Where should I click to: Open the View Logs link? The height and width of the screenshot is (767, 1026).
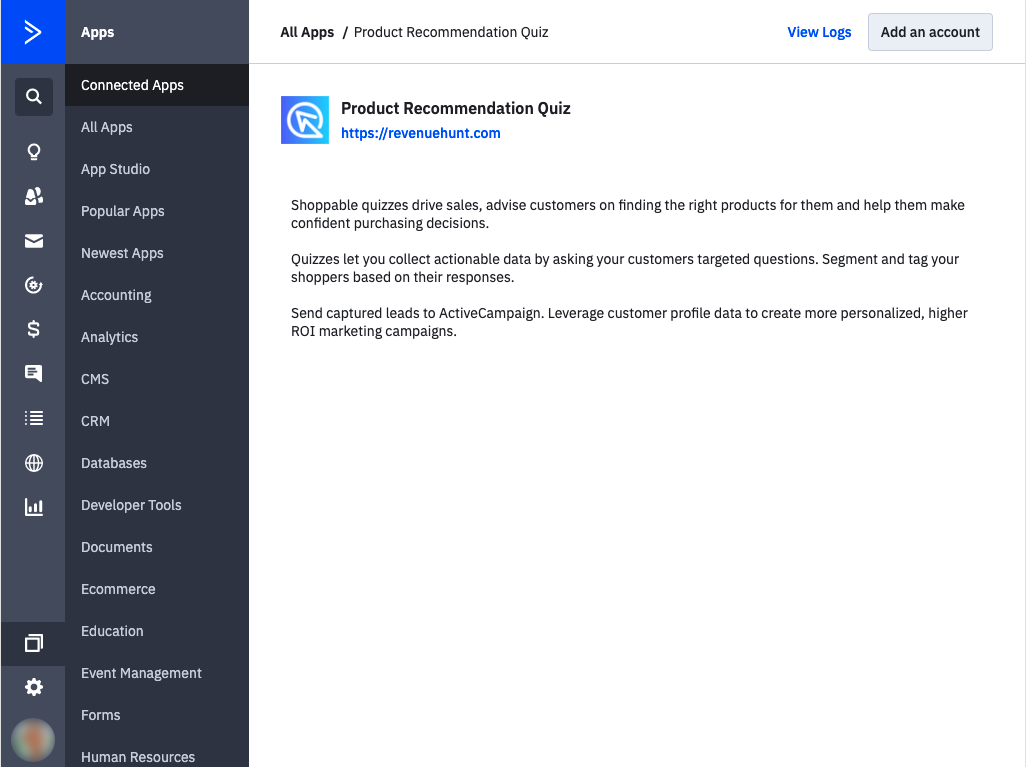(819, 32)
